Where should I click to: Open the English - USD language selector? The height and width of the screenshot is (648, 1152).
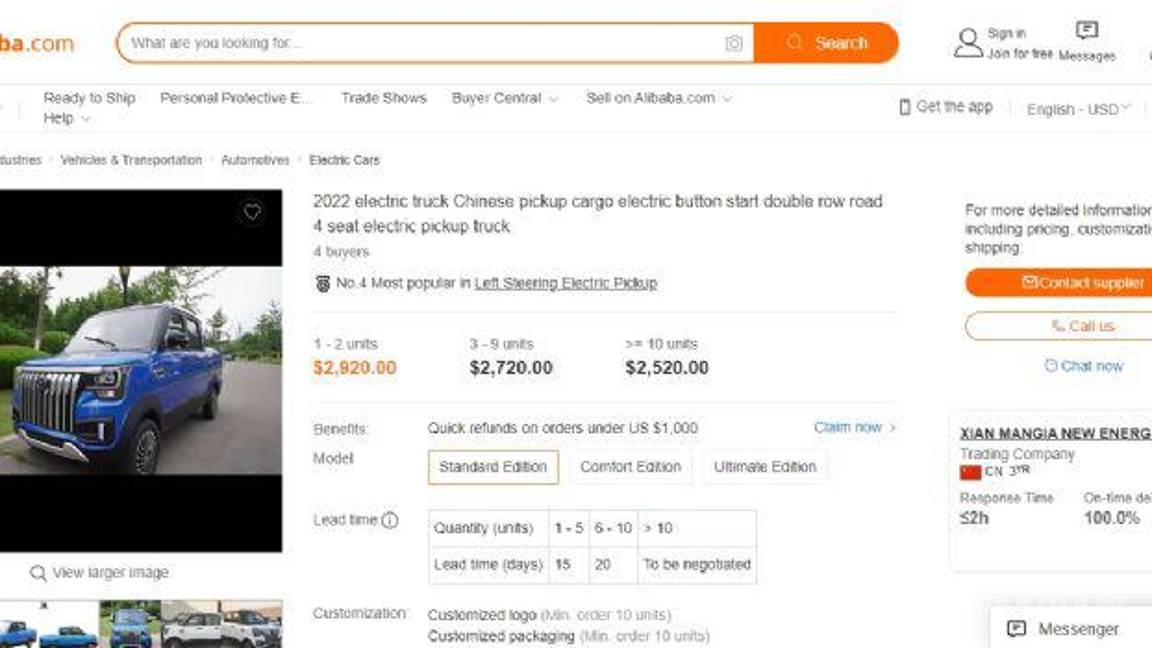1078,109
